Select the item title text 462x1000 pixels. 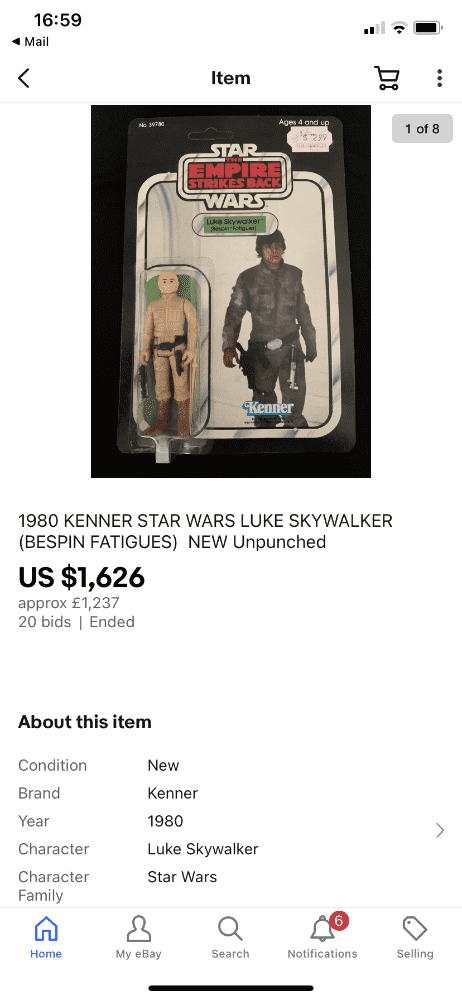click(x=205, y=531)
